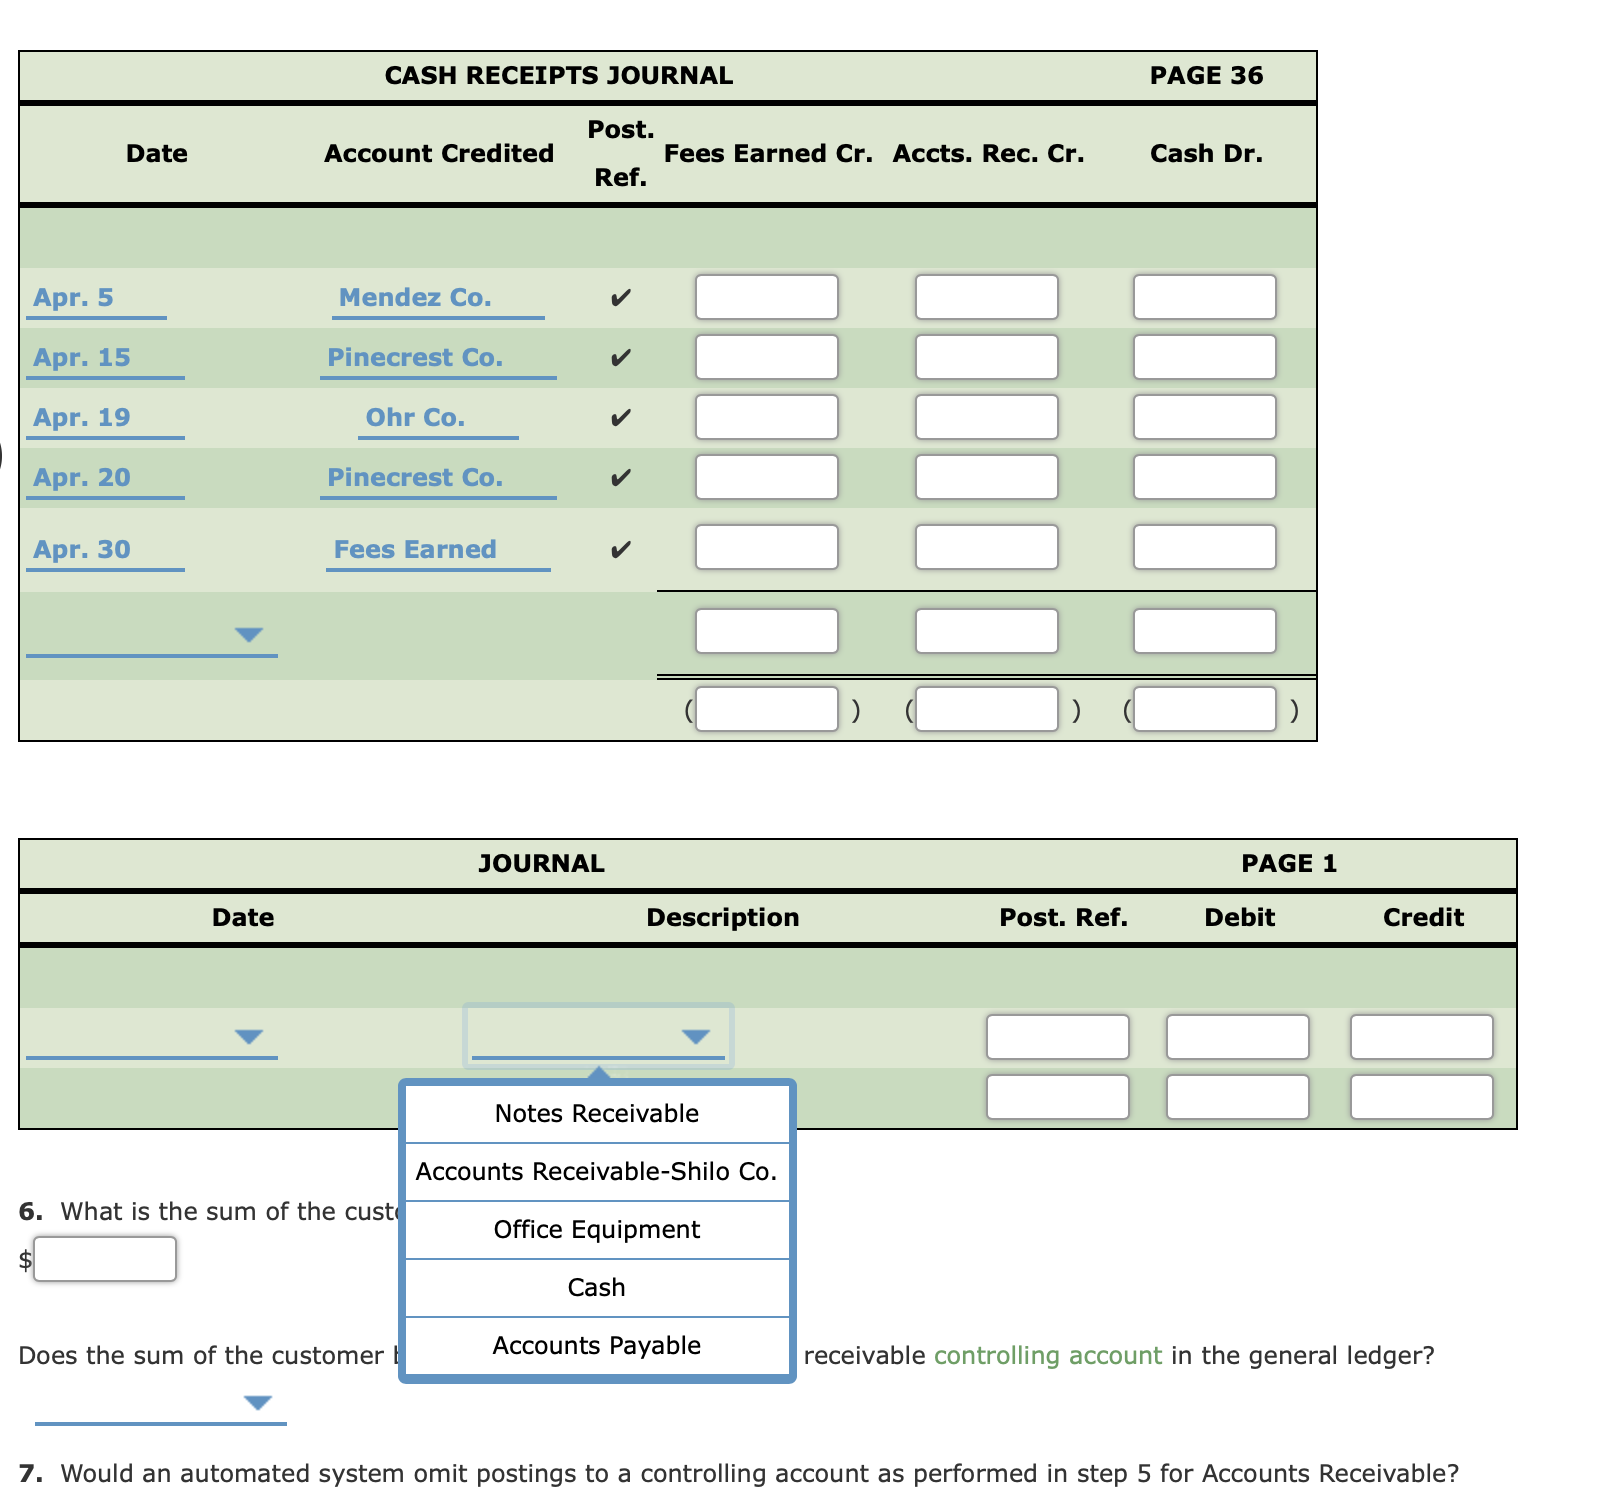This screenshot has width=1616, height=1502.
Task: Click the Post. Ref. checkmark for Ohr Co.
Action: [621, 418]
